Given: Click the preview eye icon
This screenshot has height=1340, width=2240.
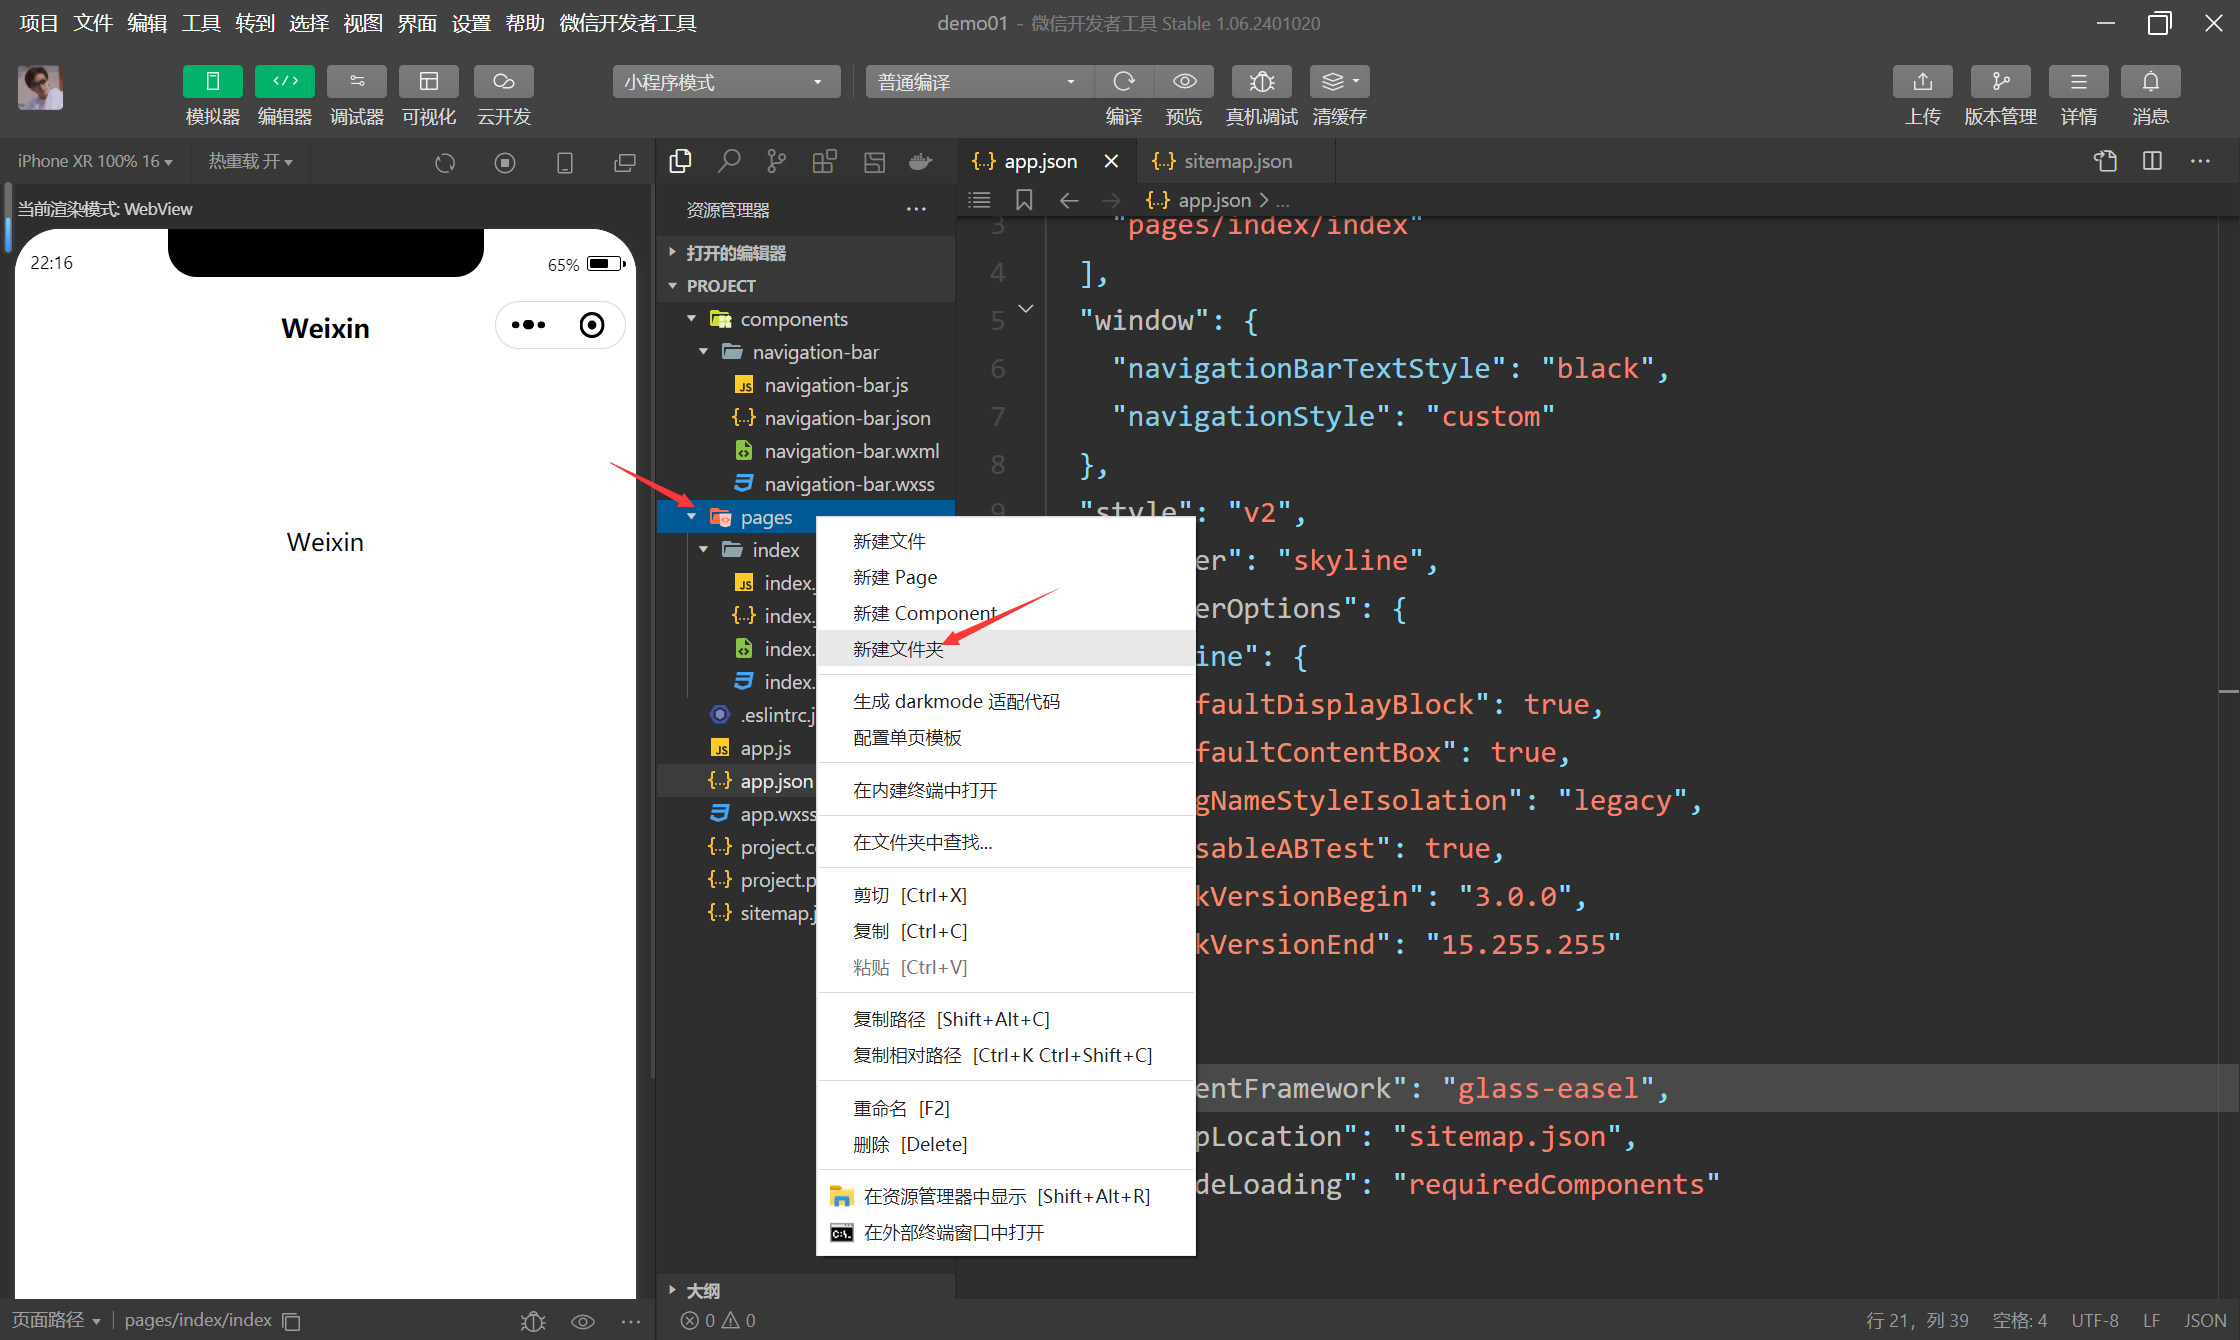Looking at the screenshot, I should pyautogui.click(x=1184, y=82).
